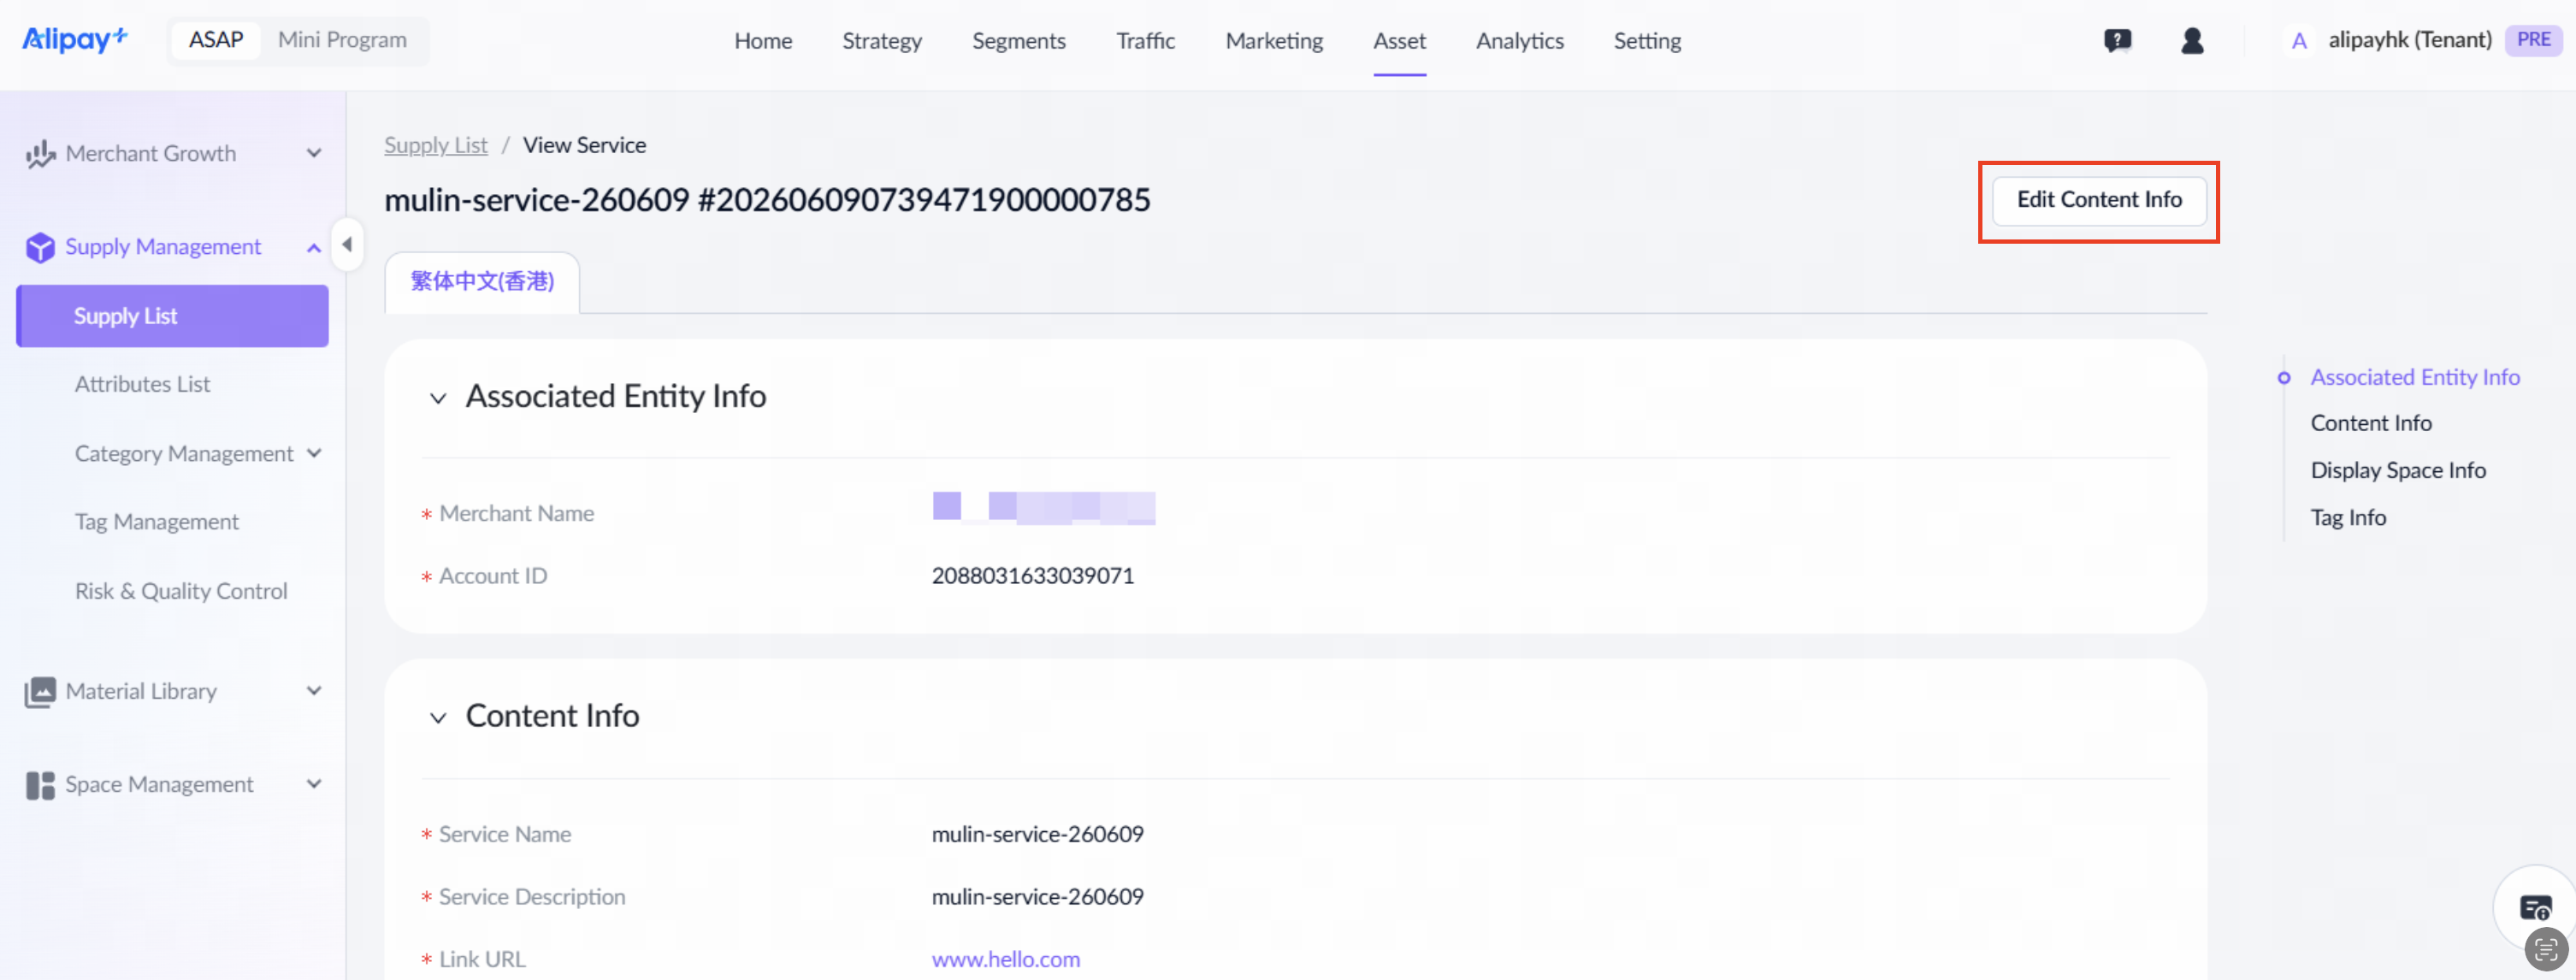The image size is (2576, 980).
Task: Collapse the Associated Entity Info section
Action: click(x=438, y=398)
